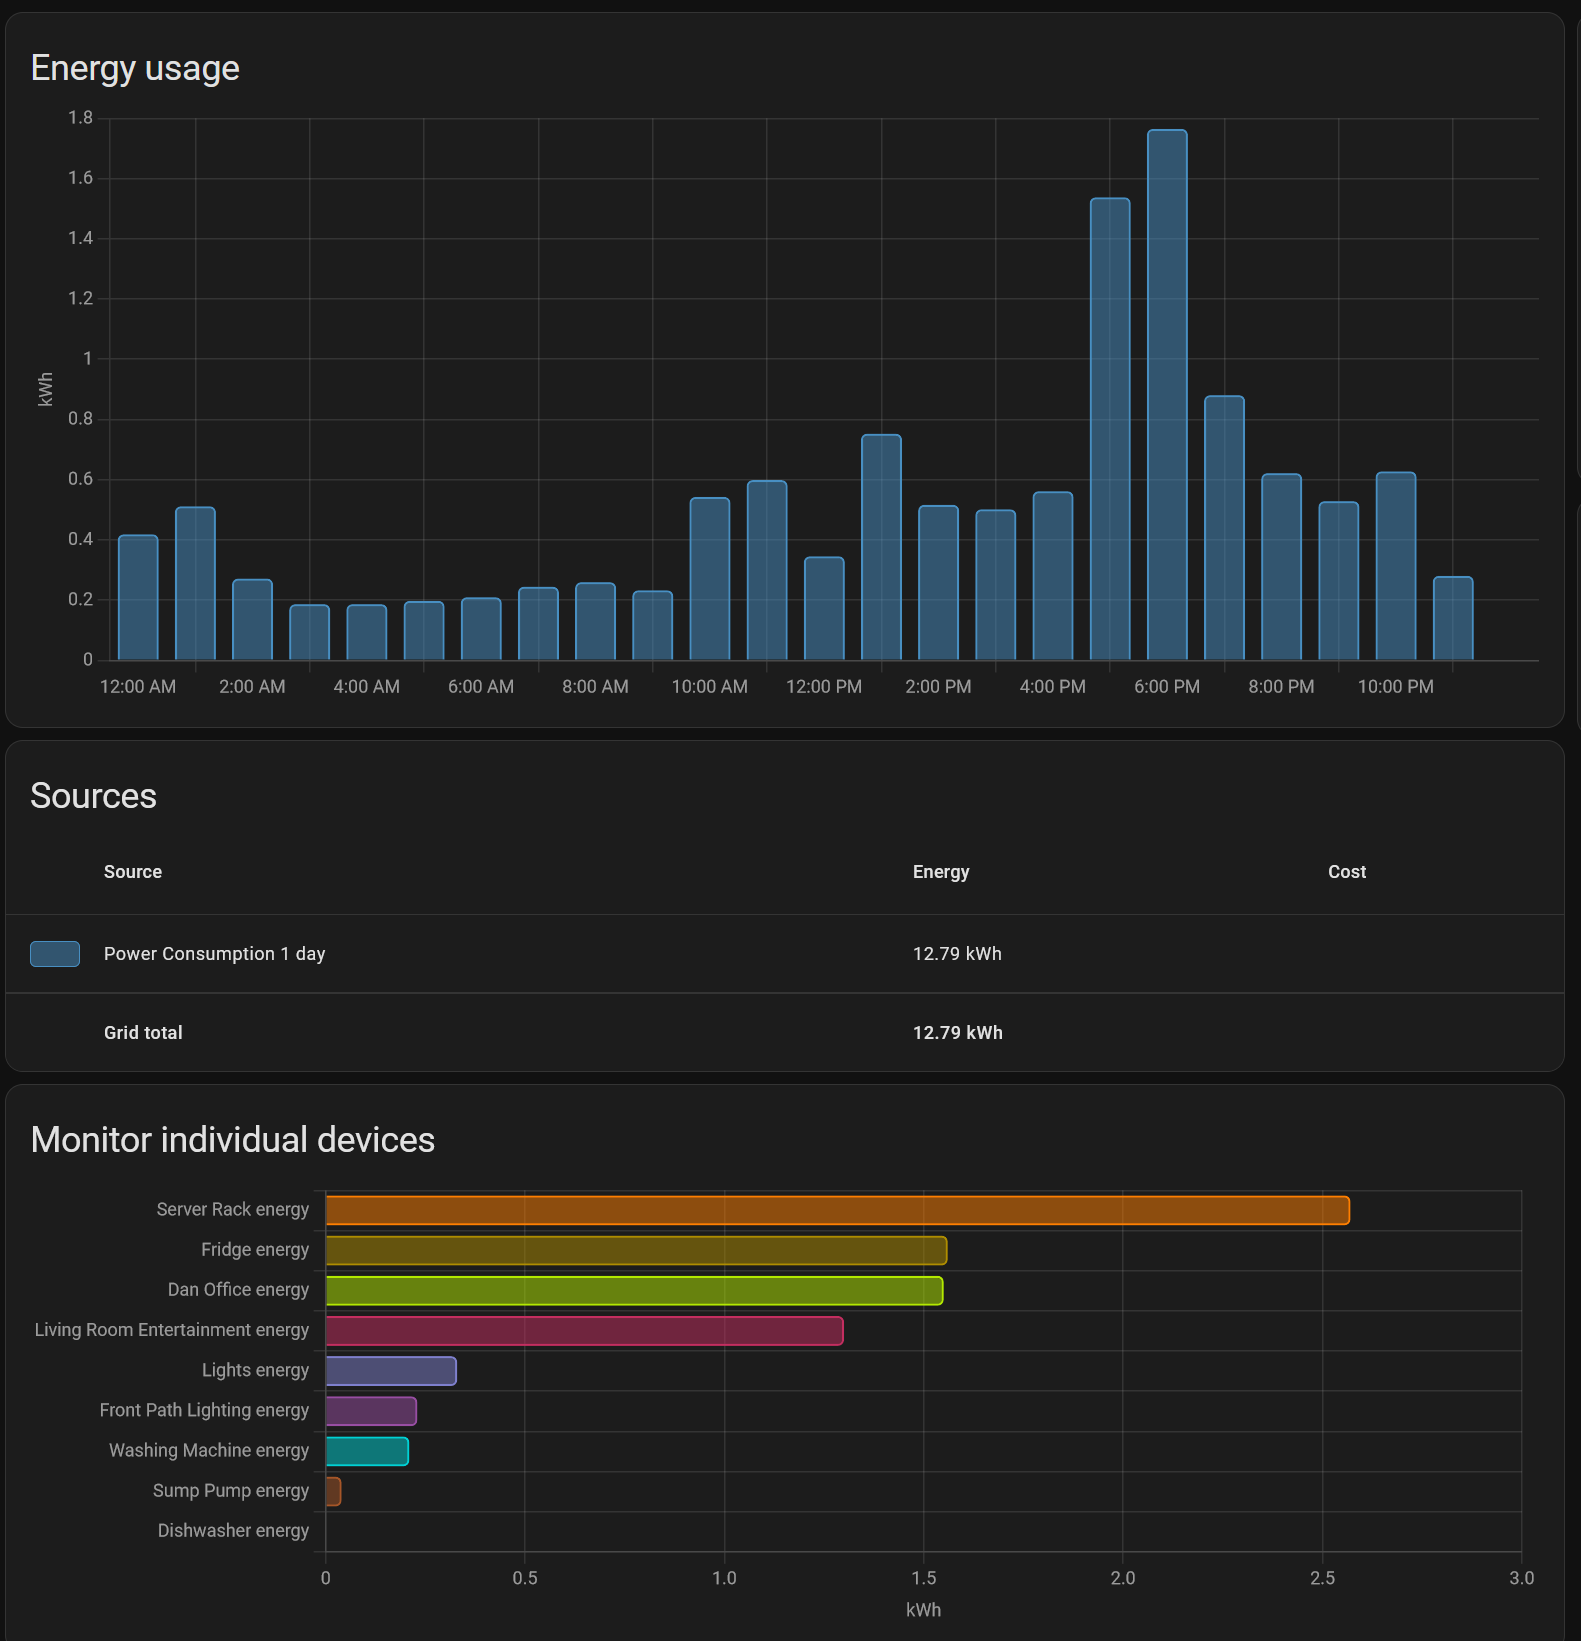
Task: Click the Fridge energy label
Action: pyautogui.click(x=255, y=1250)
